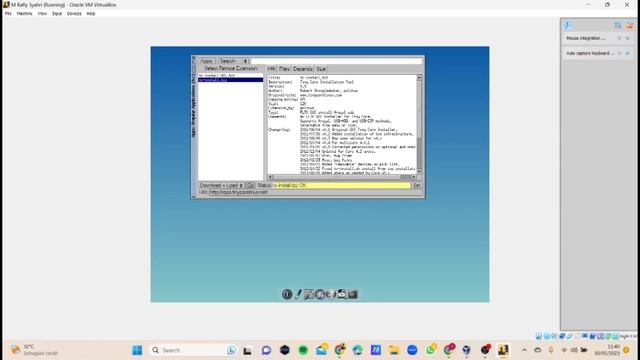640x360 pixels.
Task: Open the Devices menu
Action: (x=74, y=13)
